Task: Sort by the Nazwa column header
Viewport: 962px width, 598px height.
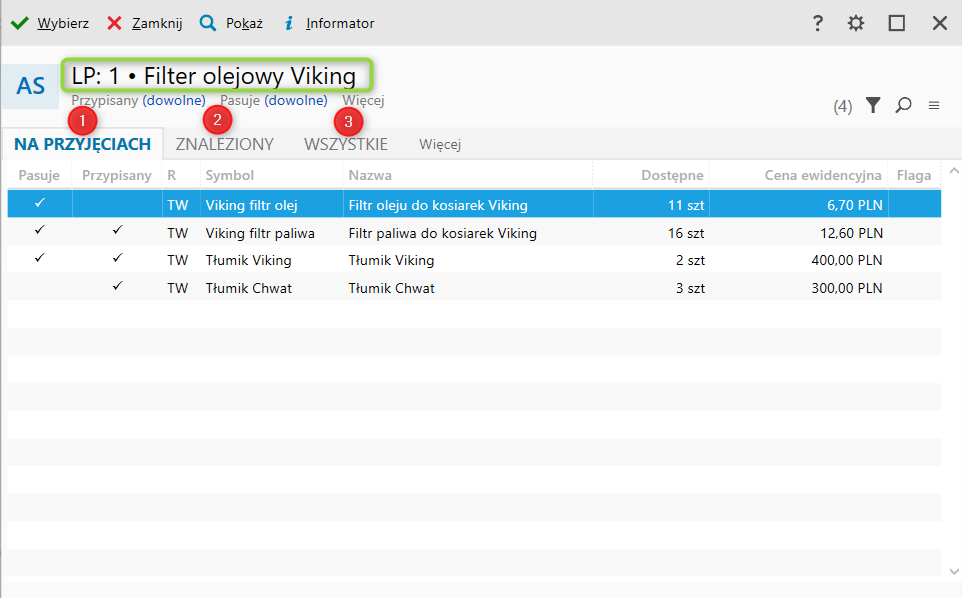Action: pos(370,175)
